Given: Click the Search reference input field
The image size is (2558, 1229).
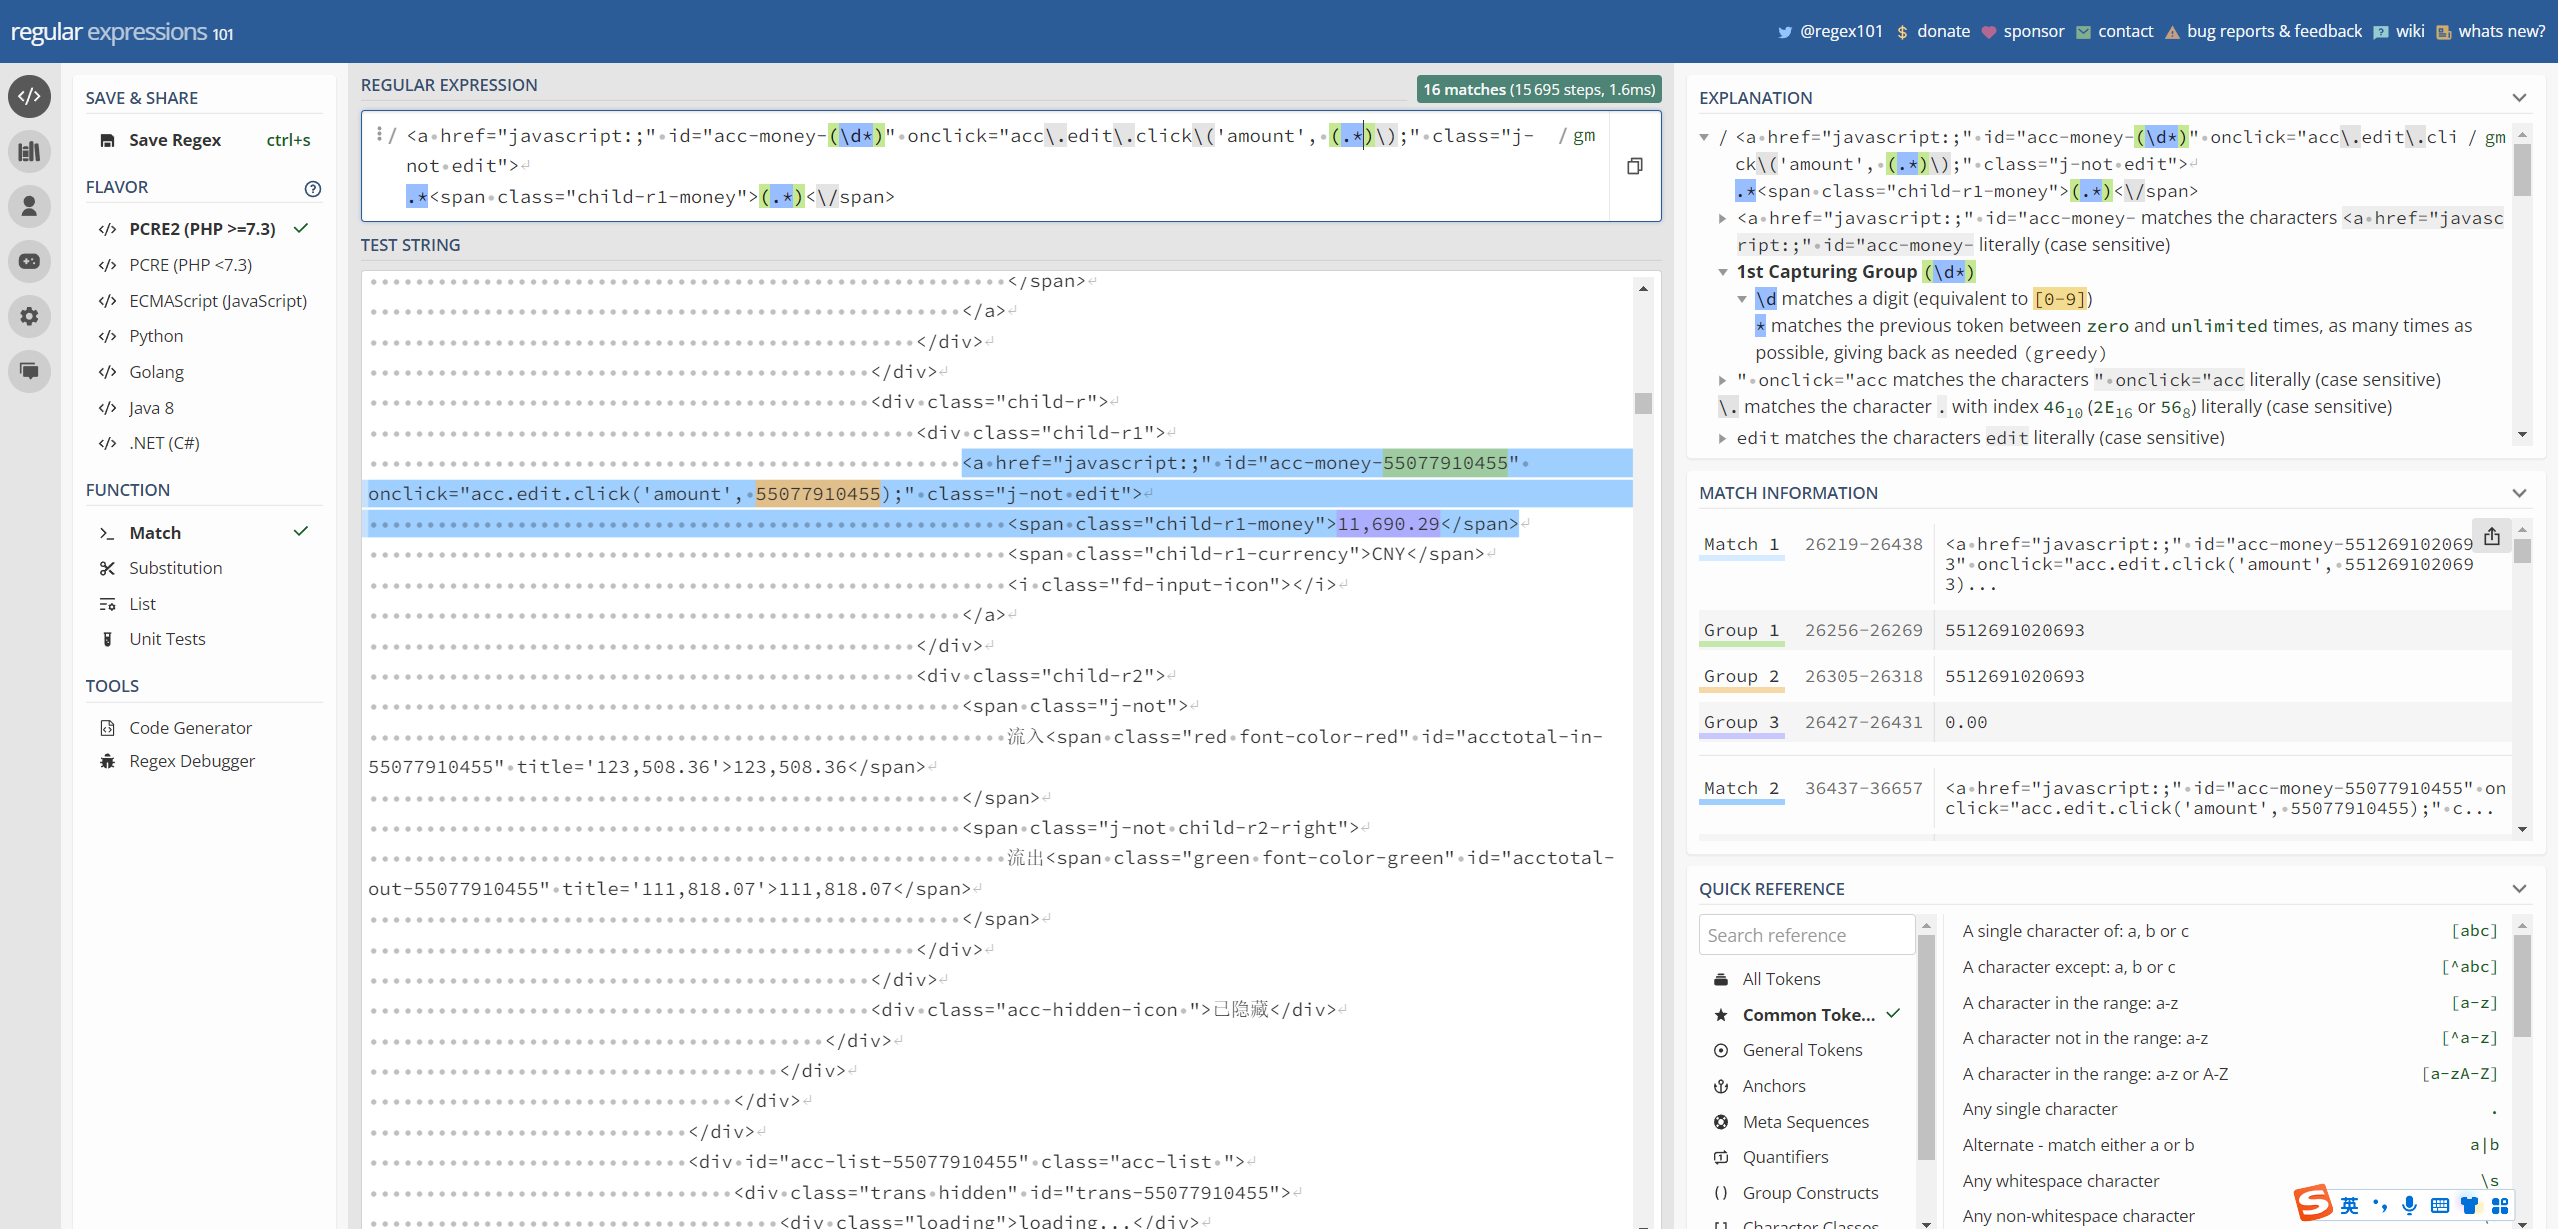Looking at the screenshot, I should pos(1806,935).
